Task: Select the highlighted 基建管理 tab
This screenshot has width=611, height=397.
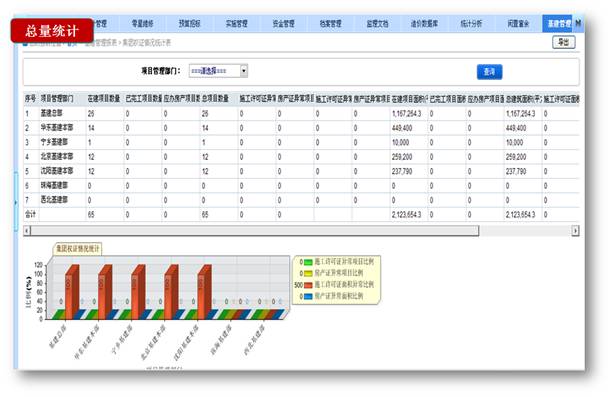Action: 558,23
